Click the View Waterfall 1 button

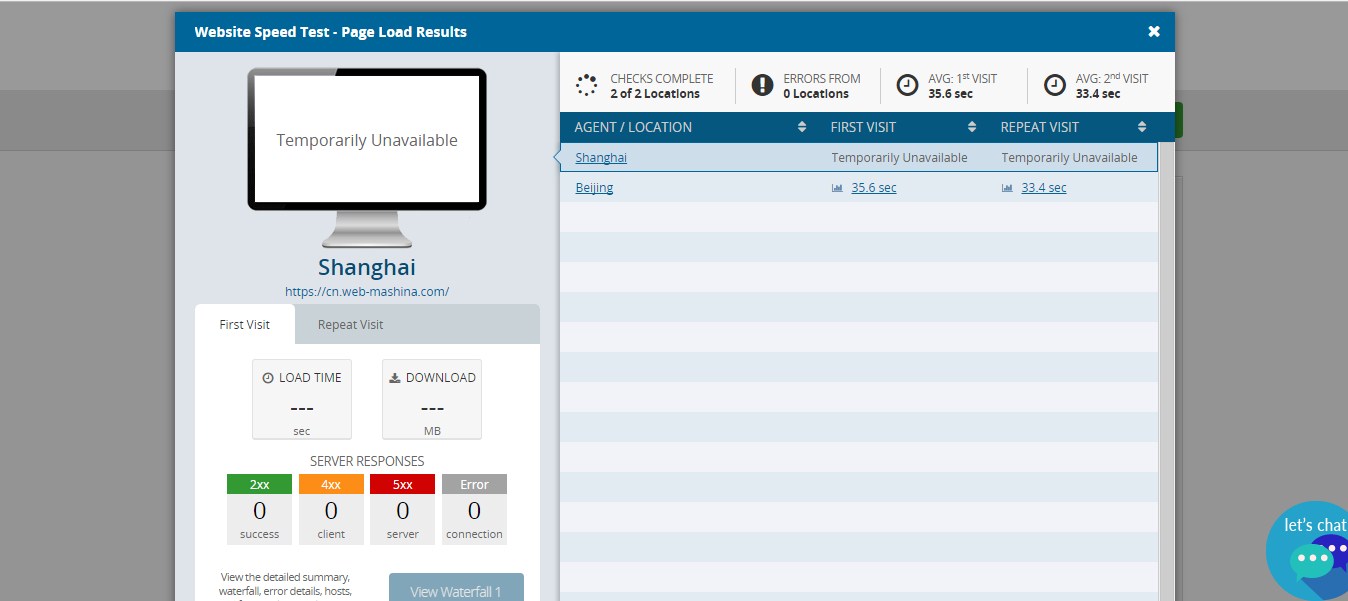(x=456, y=587)
